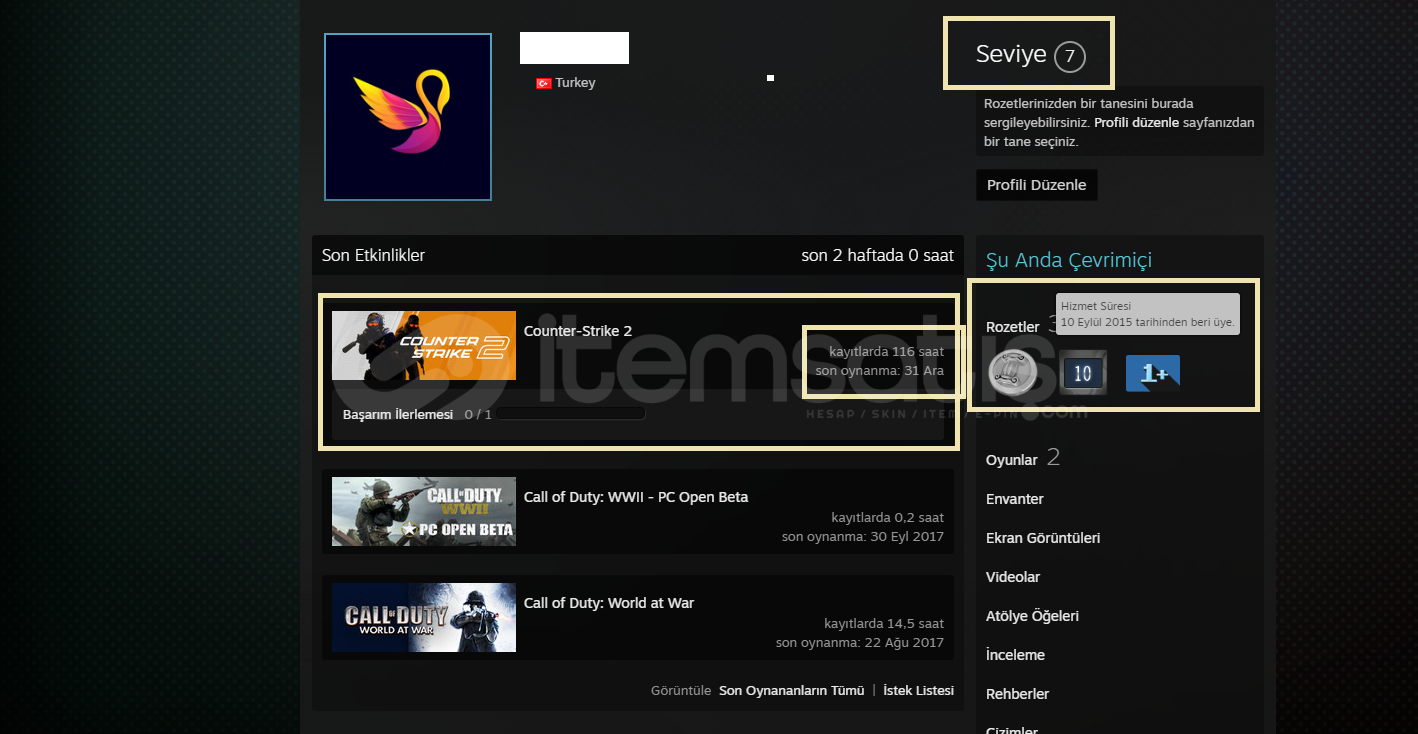Open the İnceleme reviews link
Image resolution: width=1418 pixels, height=734 pixels.
[1015, 655]
